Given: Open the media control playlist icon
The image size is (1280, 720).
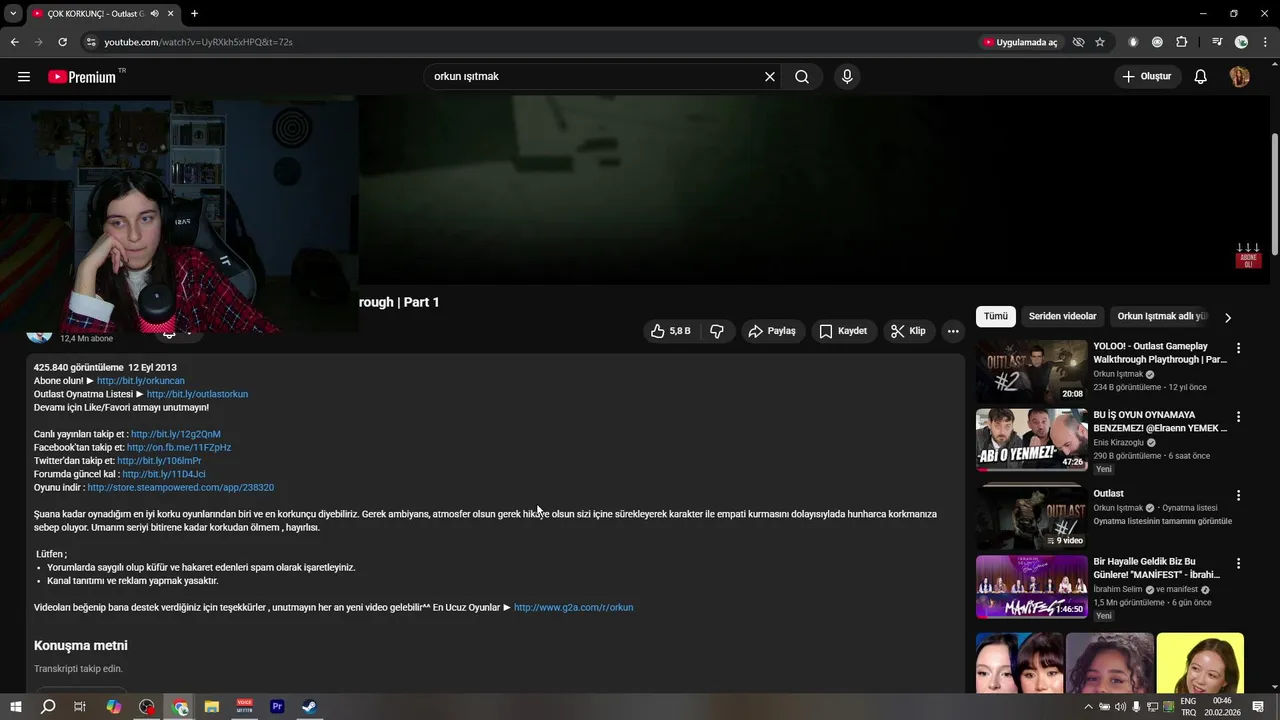Looking at the screenshot, I should (1217, 42).
